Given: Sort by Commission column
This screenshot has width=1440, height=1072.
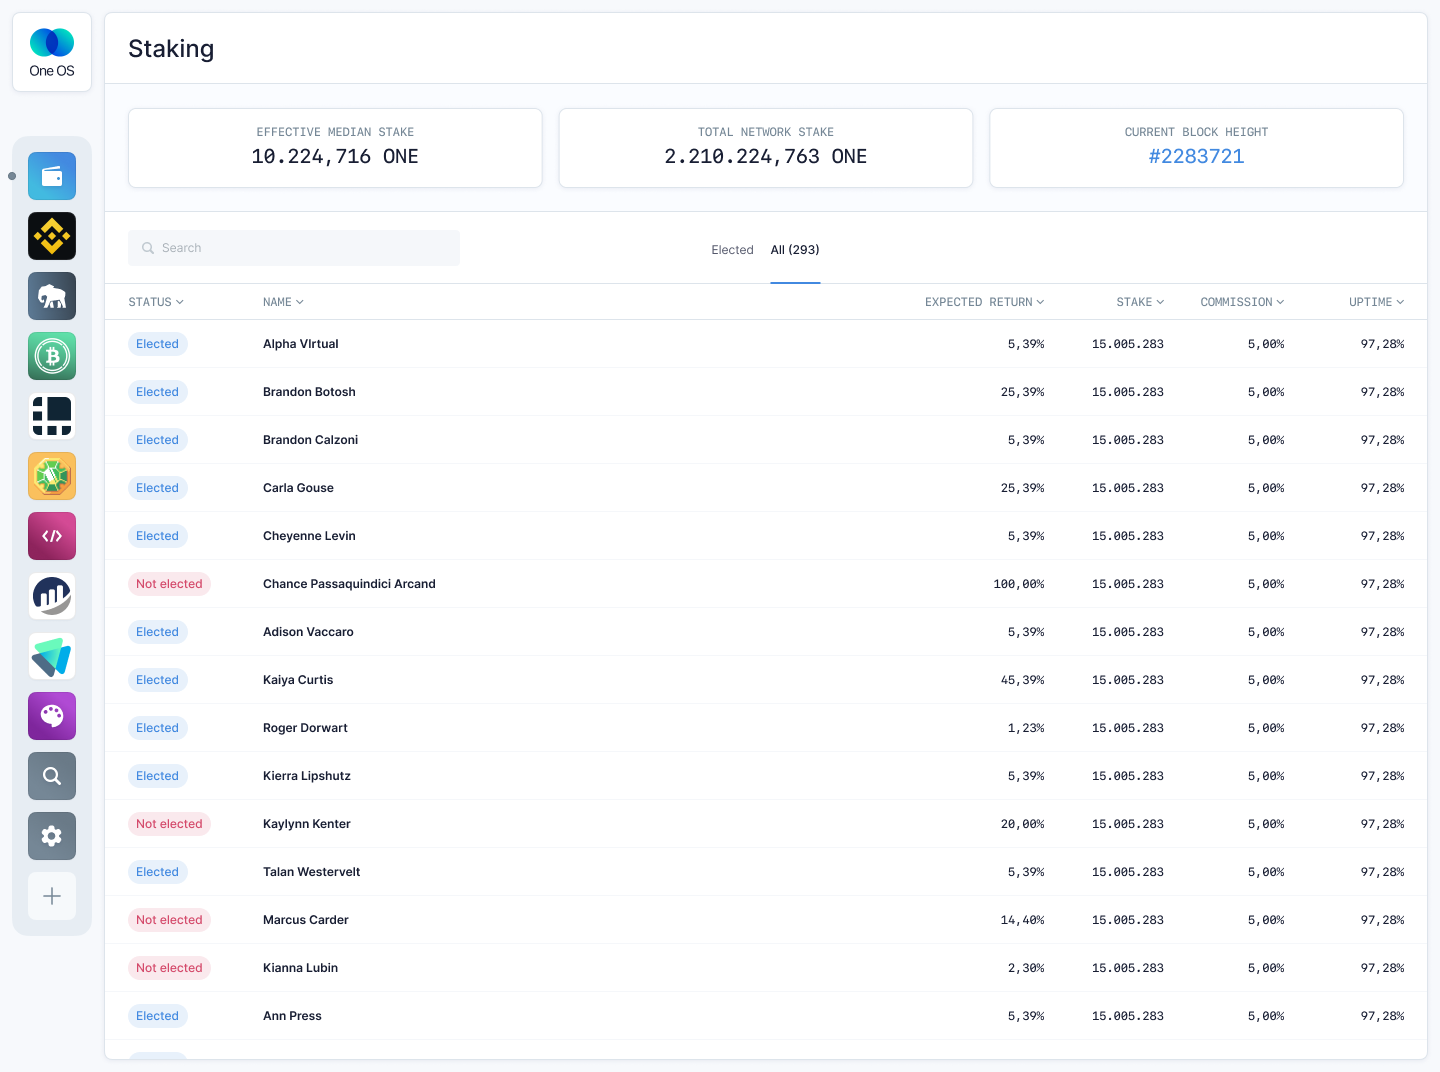Looking at the screenshot, I should click(x=1242, y=302).
